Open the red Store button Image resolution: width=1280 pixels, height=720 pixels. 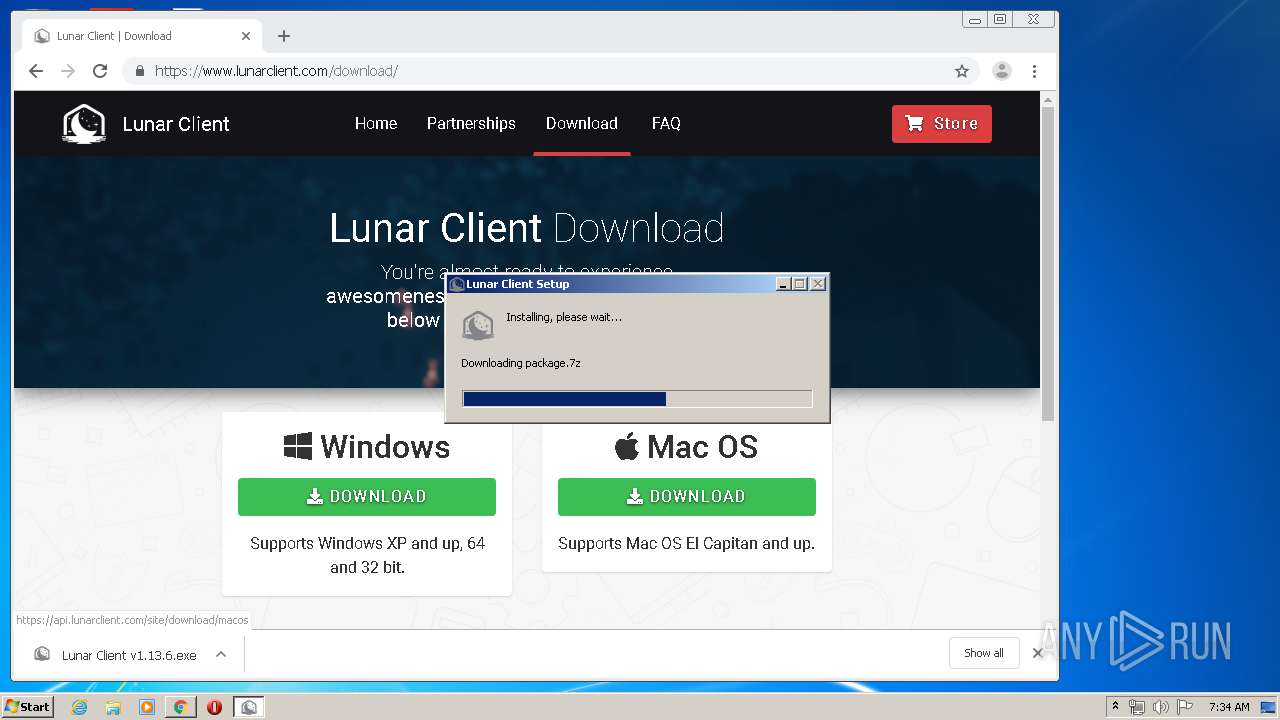point(942,124)
